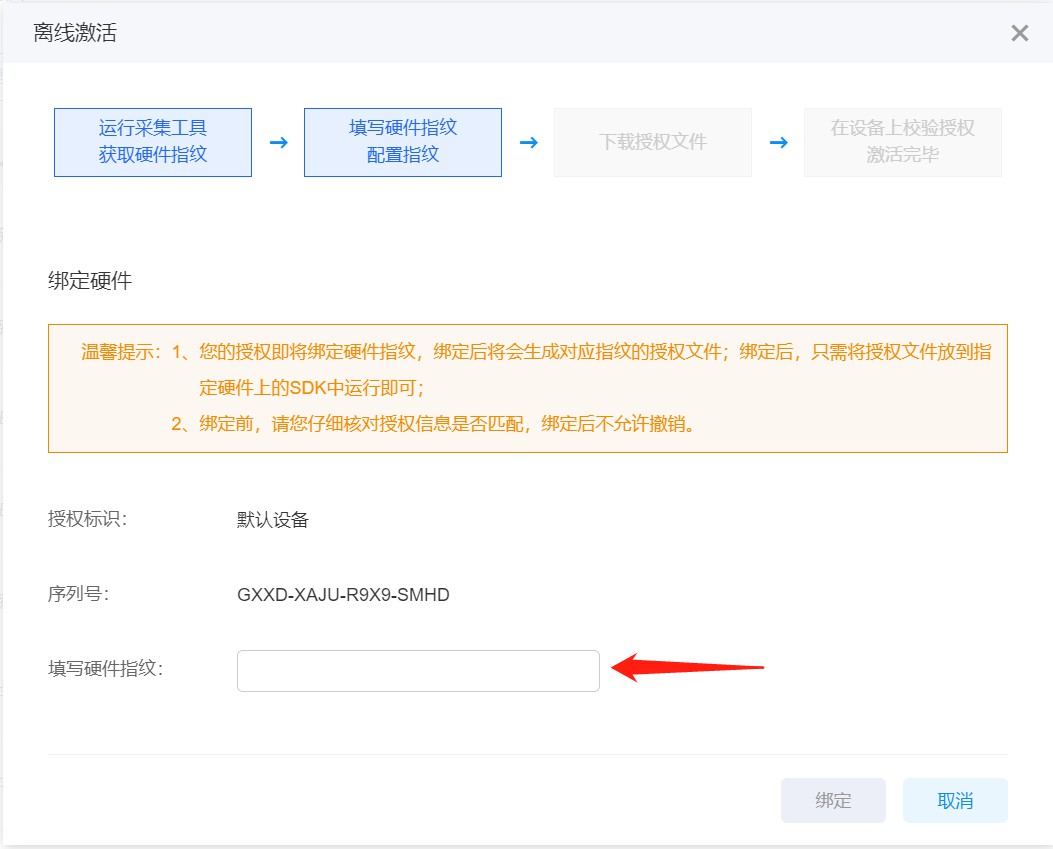Screen dimensions: 1053x849
Task: Click the 序列号 label
Action: (79, 594)
